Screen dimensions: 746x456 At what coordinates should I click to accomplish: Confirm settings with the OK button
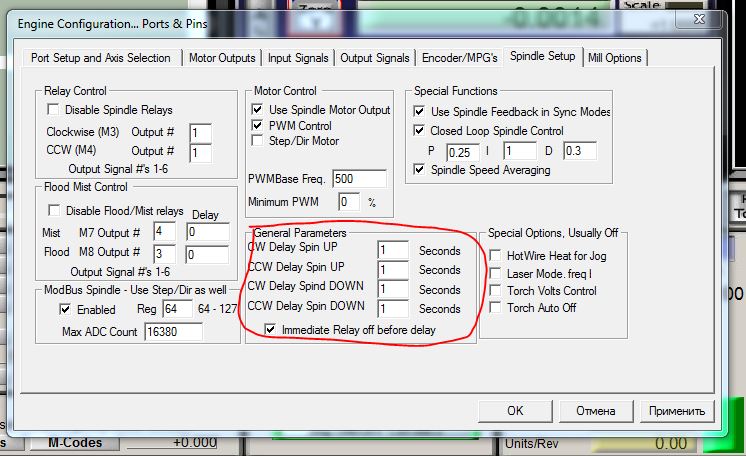pyautogui.click(x=515, y=411)
